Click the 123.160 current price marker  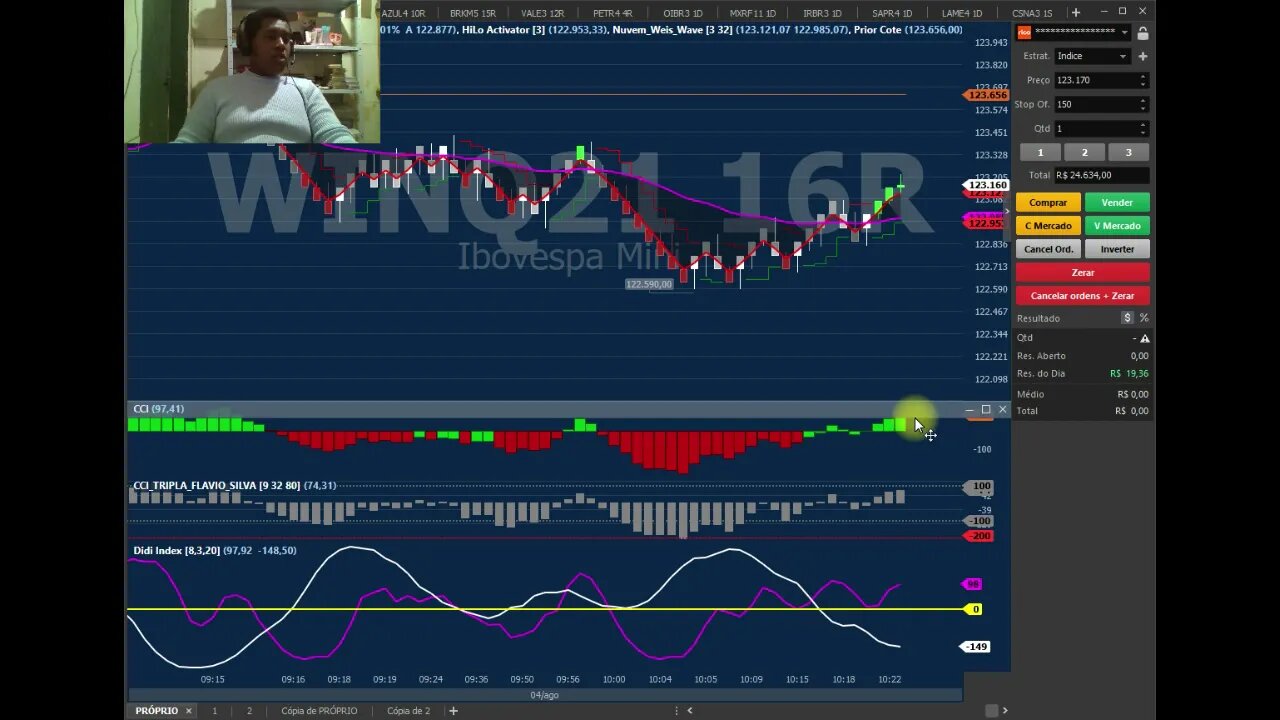point(986,185)
